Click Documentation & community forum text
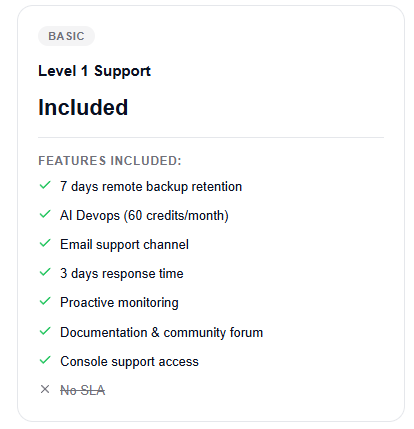The width and height of the screenshot is (414, 429). pos(162,332)
